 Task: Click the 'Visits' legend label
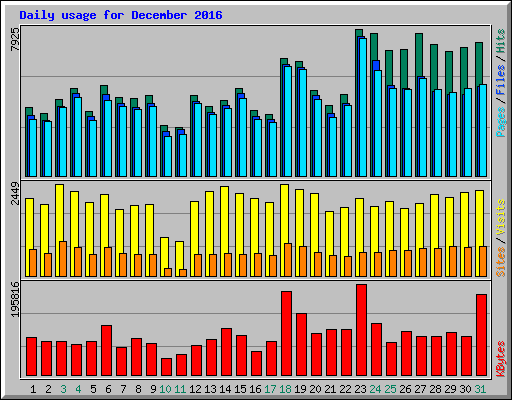(501, 217)
